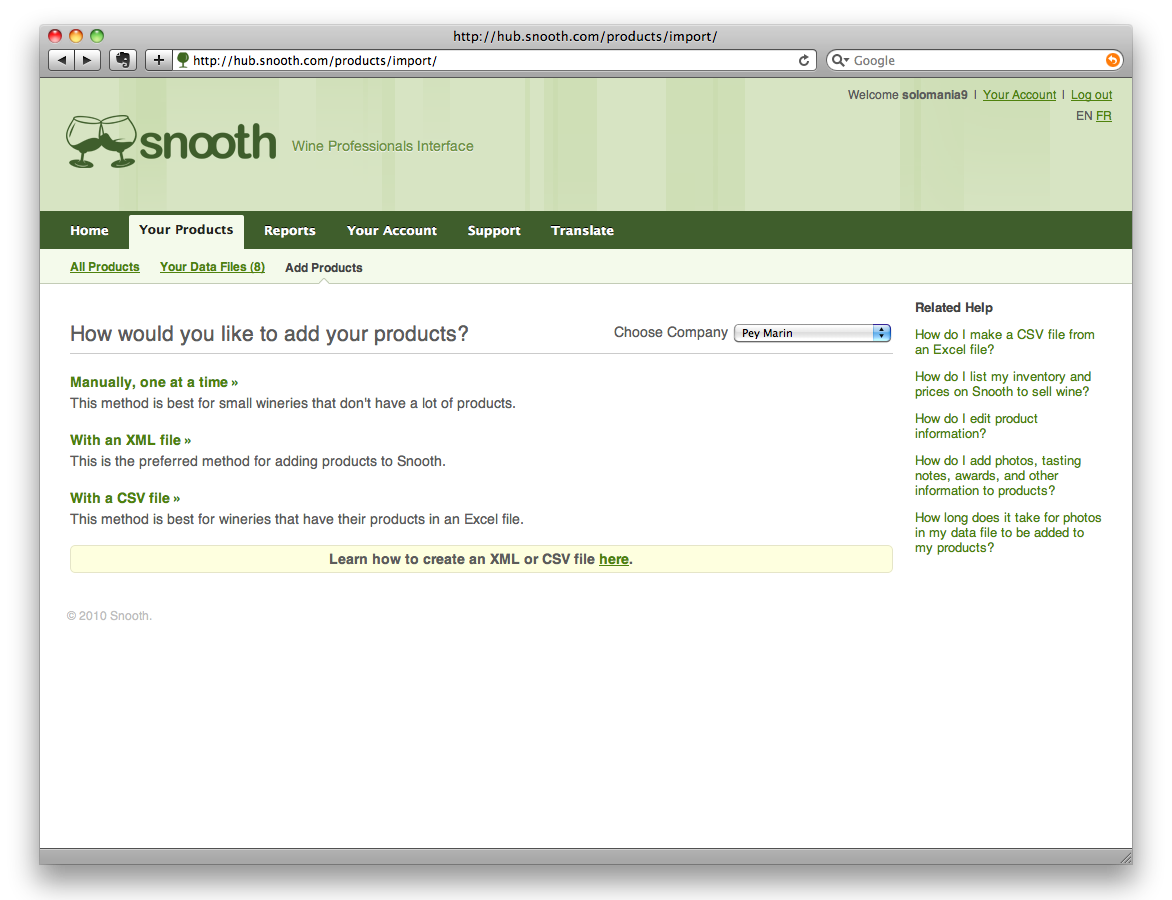Image resolution: width=1172 pixels, height=900 pixels.
Task: Click the Log out link
Action: pos(1091,95)
